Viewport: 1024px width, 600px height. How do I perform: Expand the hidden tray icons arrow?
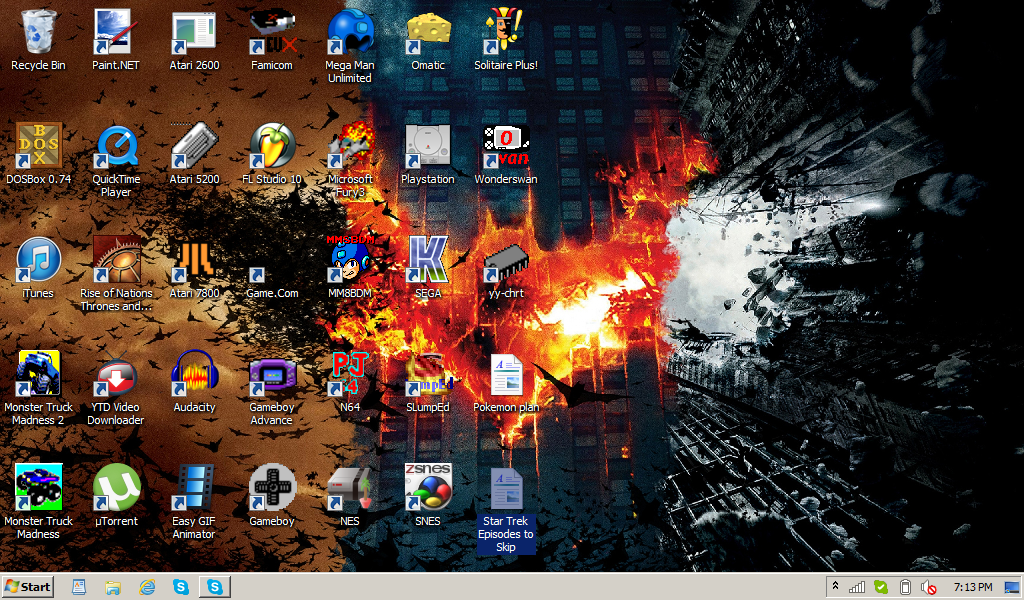[835, 587]
